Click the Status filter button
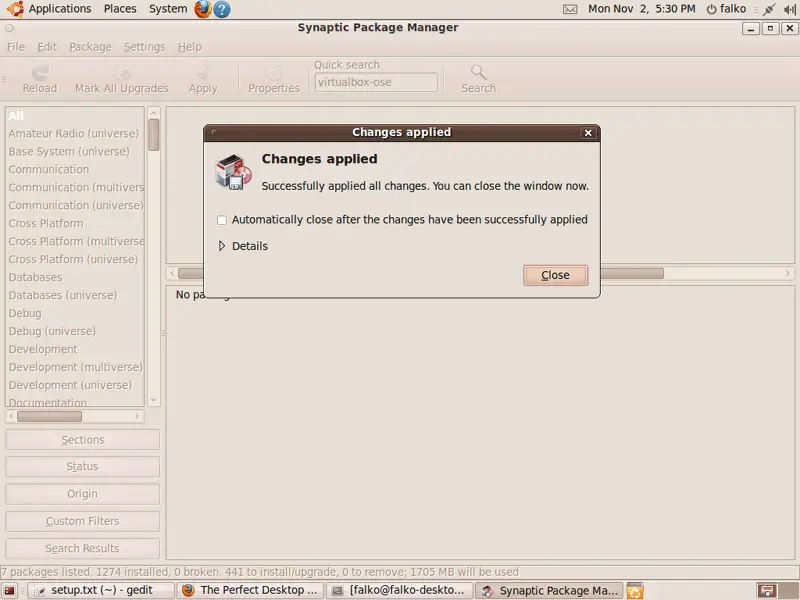The height and width of the screenshot is (600, 800). 83,466
